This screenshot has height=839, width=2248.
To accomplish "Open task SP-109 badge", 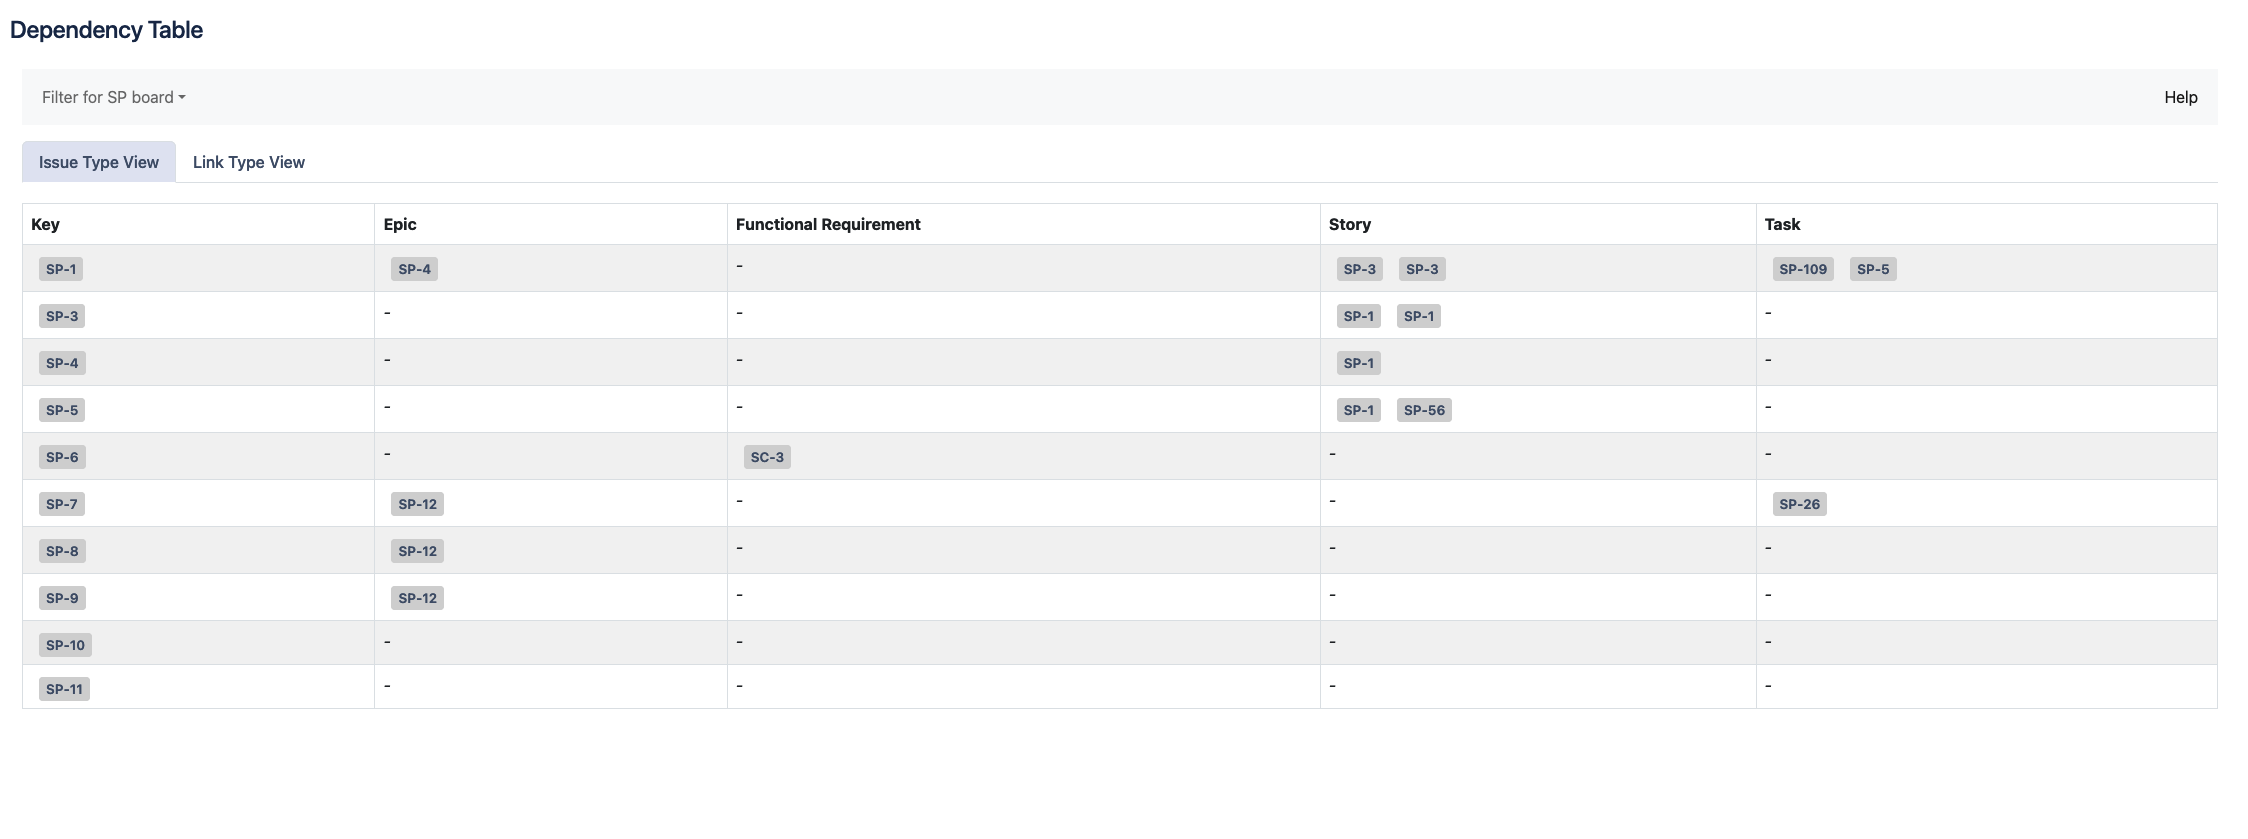I will click(x=1802, y=269).
